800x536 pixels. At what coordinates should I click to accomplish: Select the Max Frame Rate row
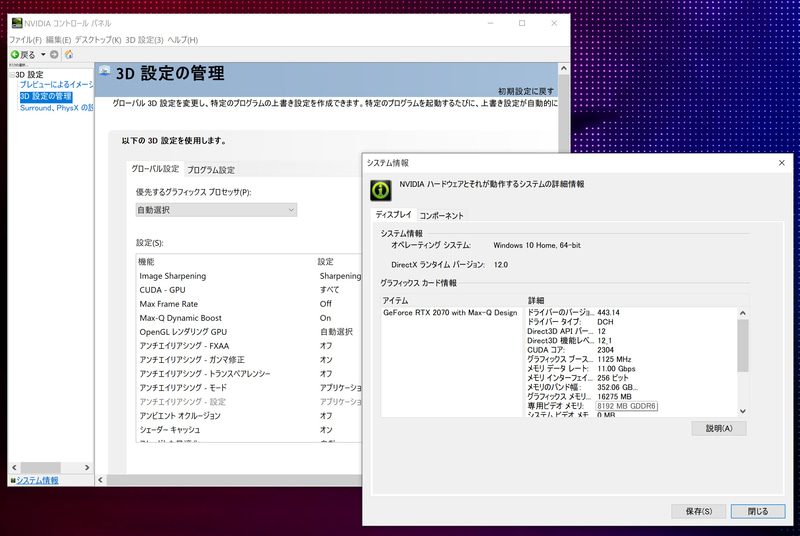coord(249,304)
